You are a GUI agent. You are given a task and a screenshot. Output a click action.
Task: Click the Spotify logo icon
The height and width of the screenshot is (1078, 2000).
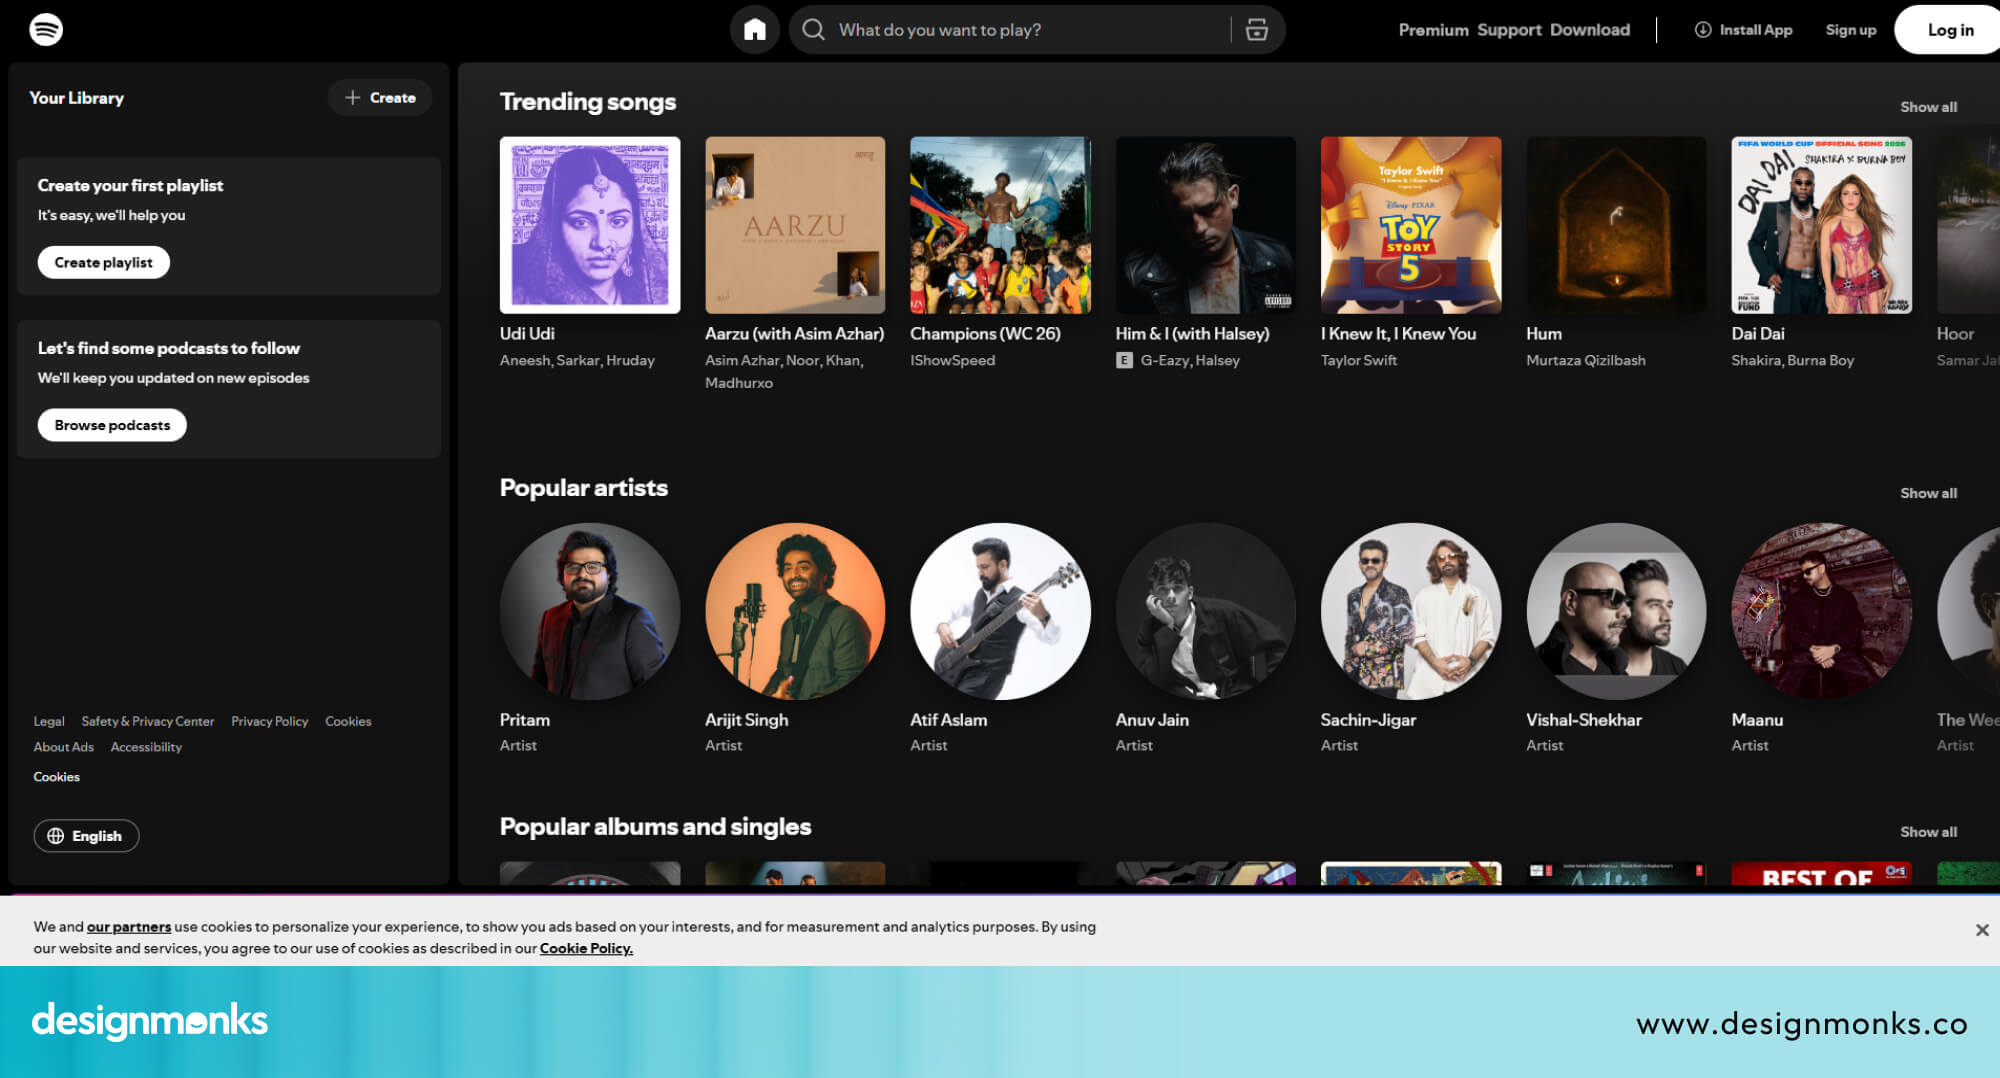point(46,30)
